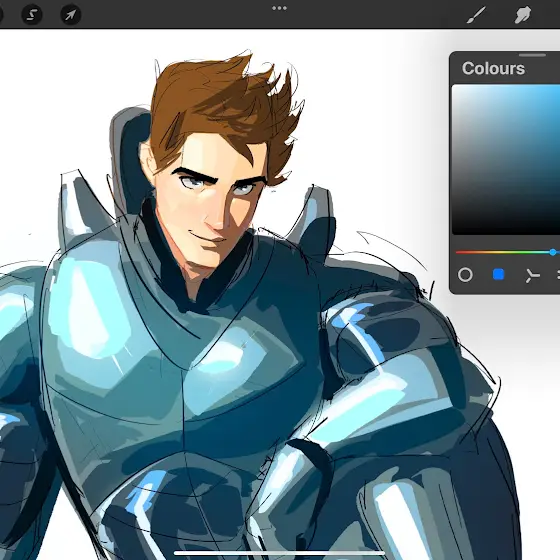Grab the Colours panel handle bar
The height and width of the screenshot is (560, 560).
[x=532, y=55]
